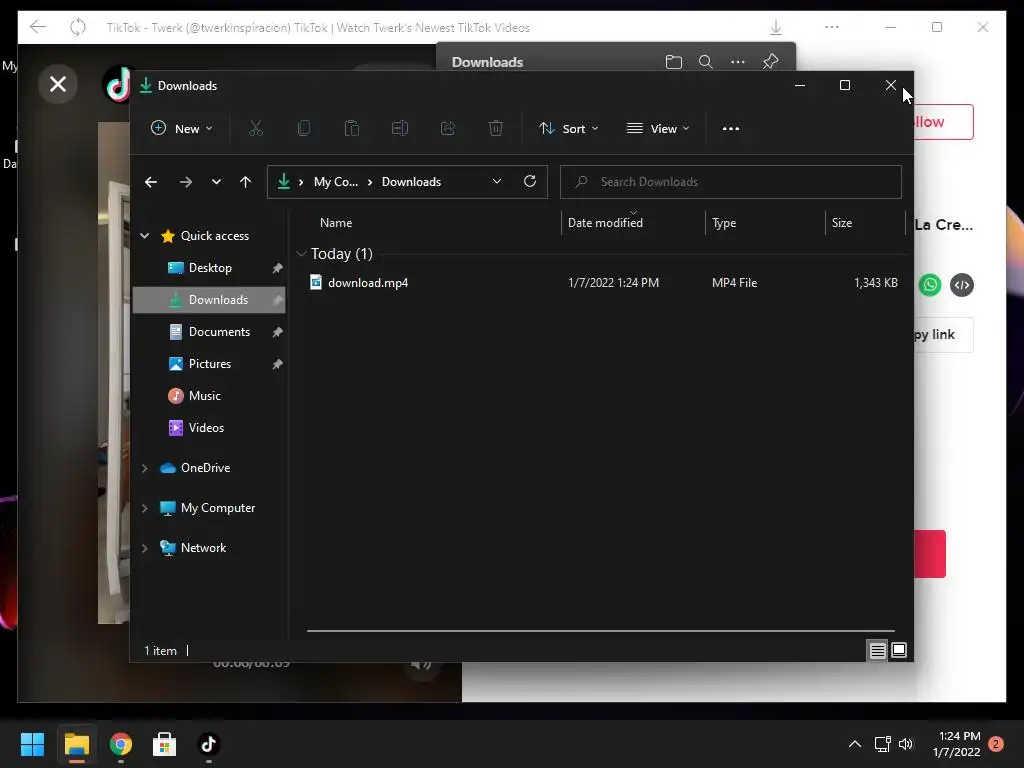This screenshot has width=1024, height=768.
Task: Click the volume icon in system tray
Action: point(906,744)
